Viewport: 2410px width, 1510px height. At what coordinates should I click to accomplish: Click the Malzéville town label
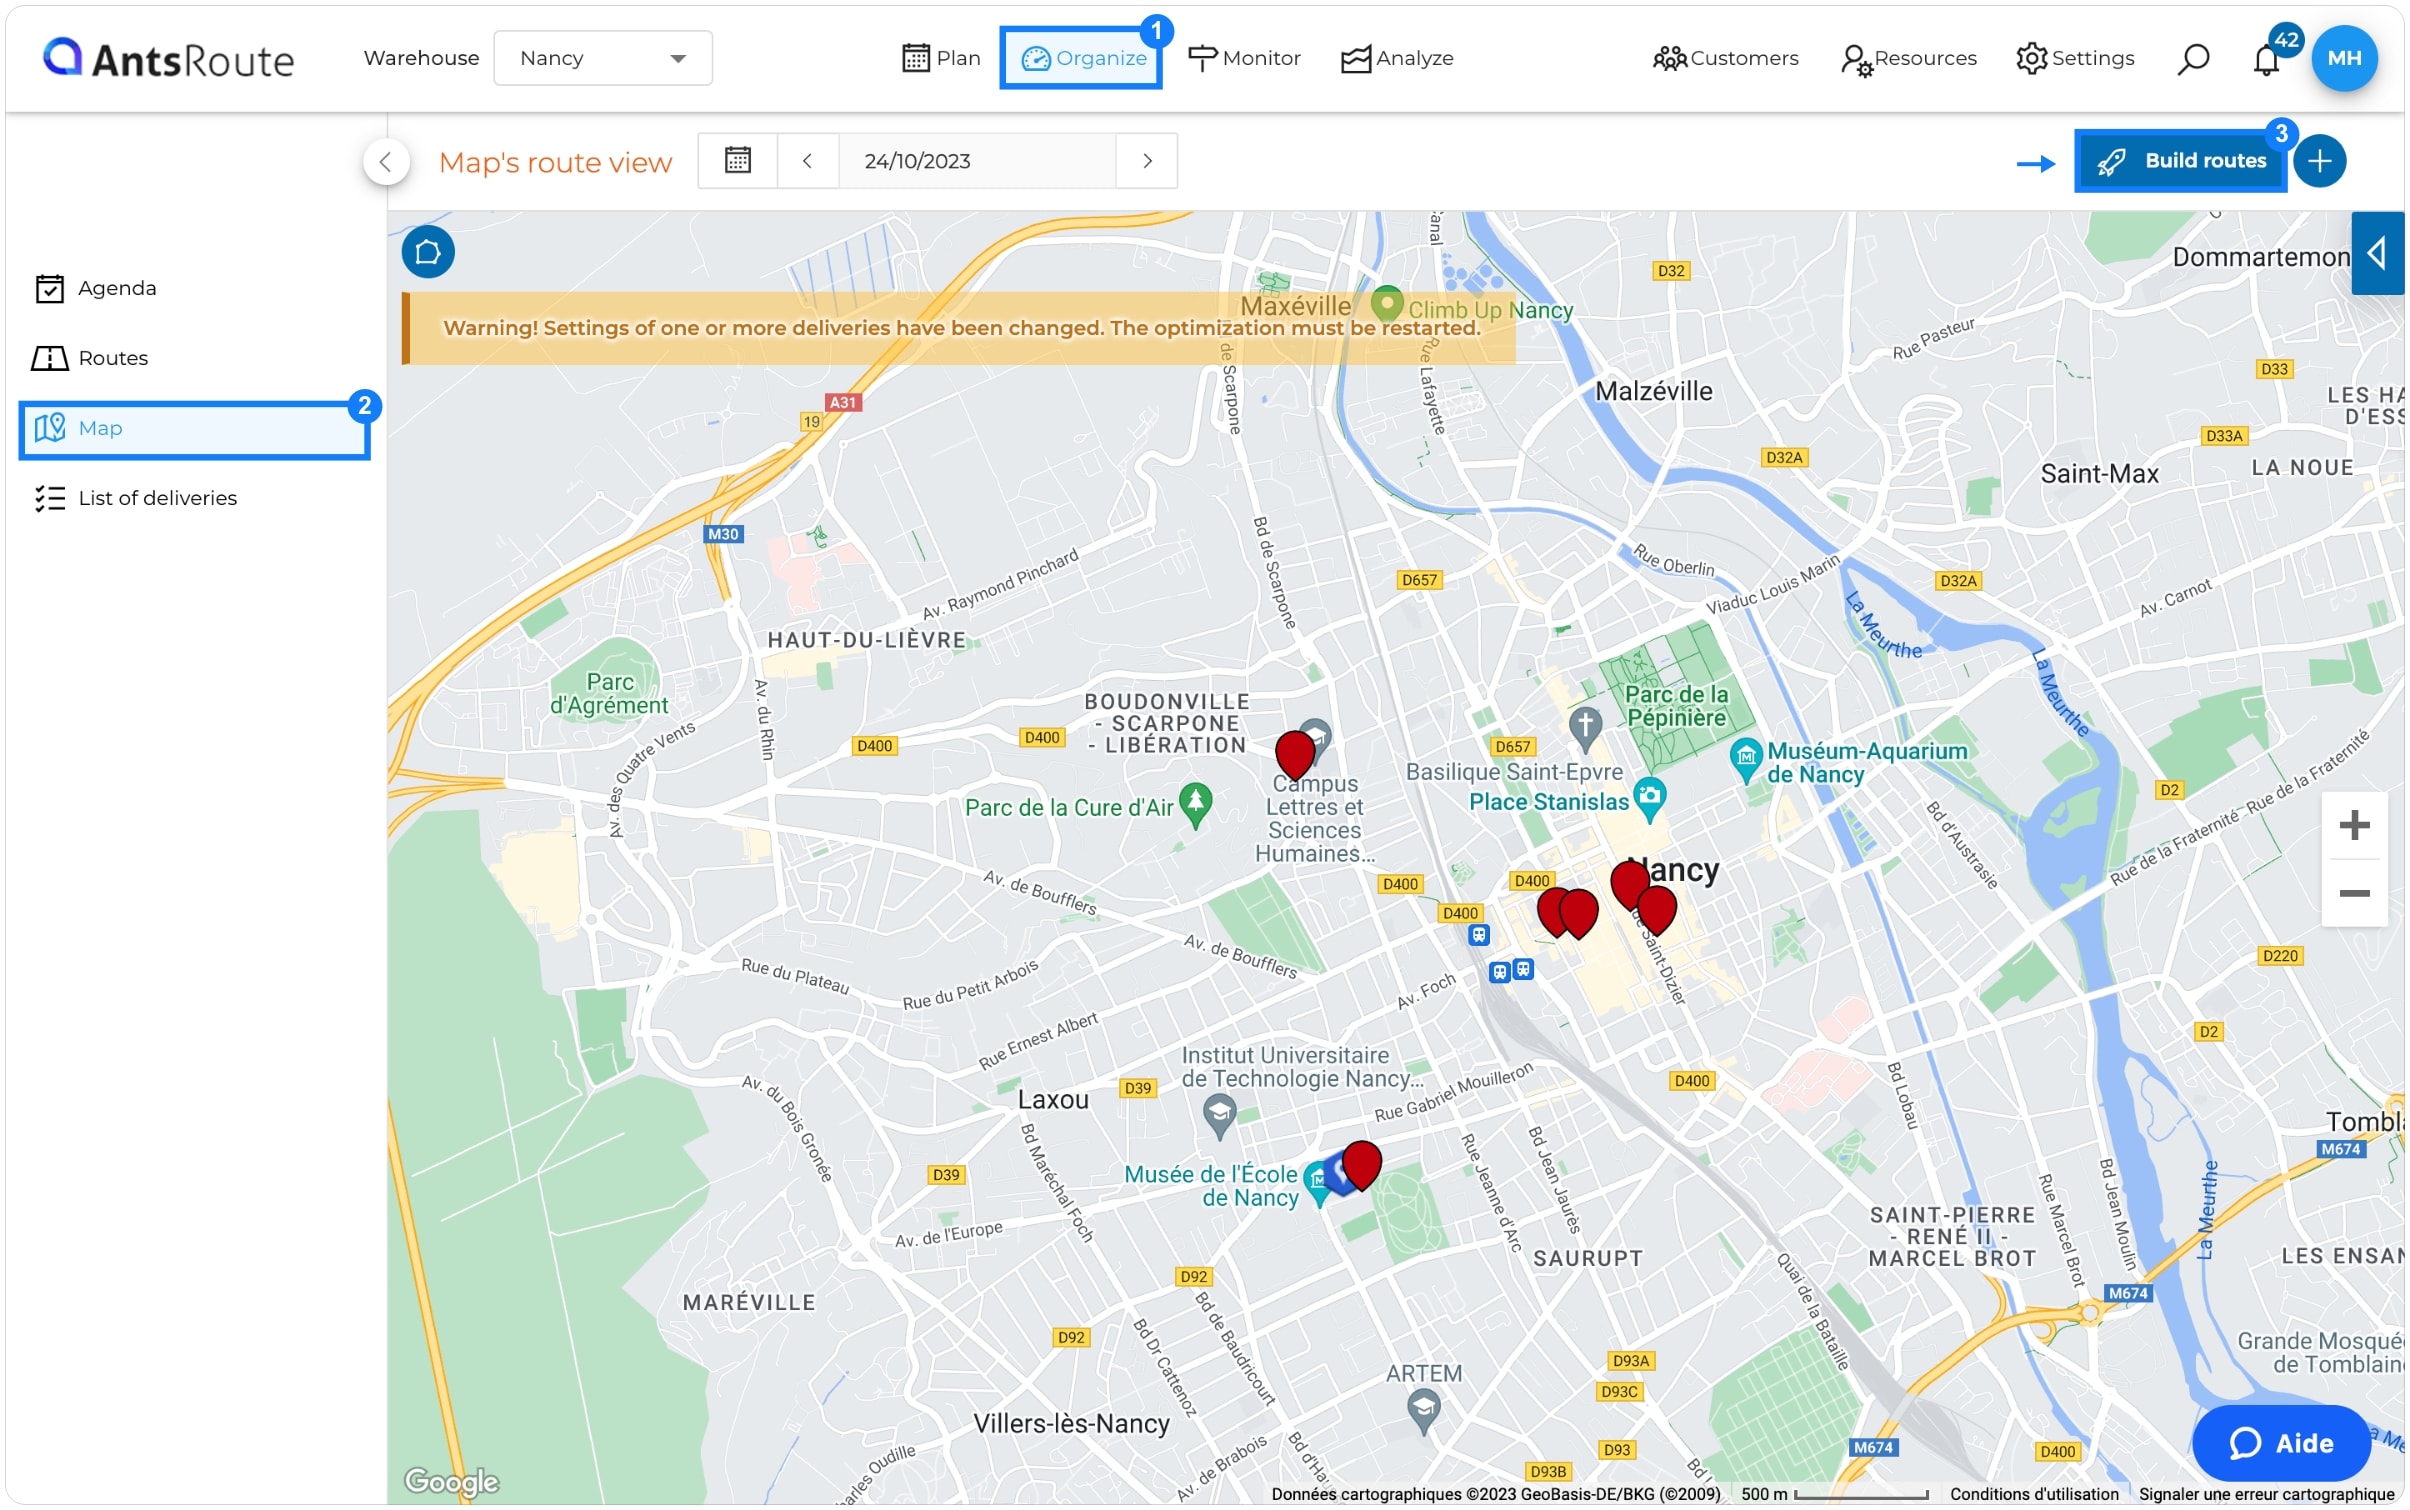click(1652, 391)
